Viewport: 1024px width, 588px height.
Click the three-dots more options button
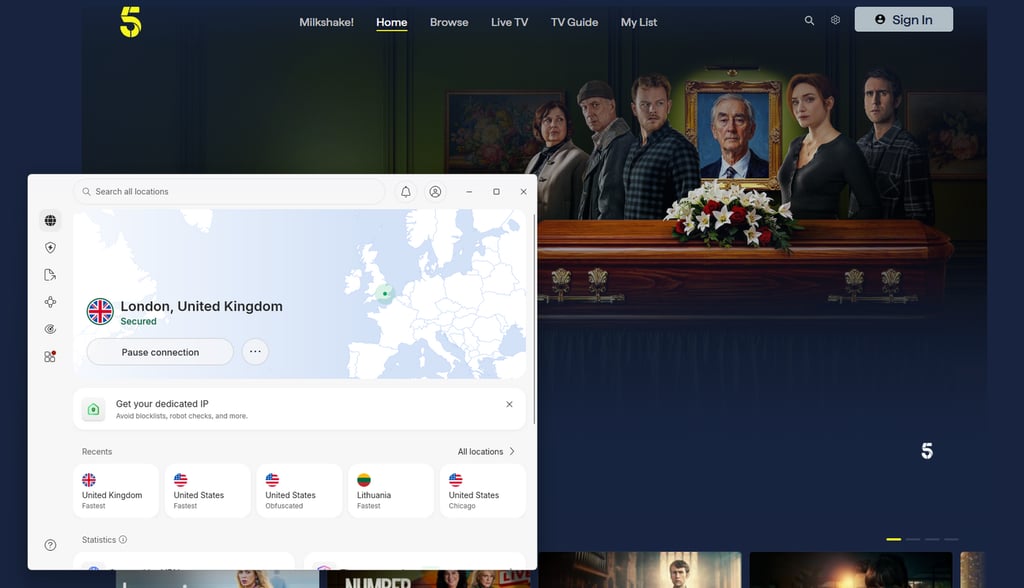(x=255, y=351)
